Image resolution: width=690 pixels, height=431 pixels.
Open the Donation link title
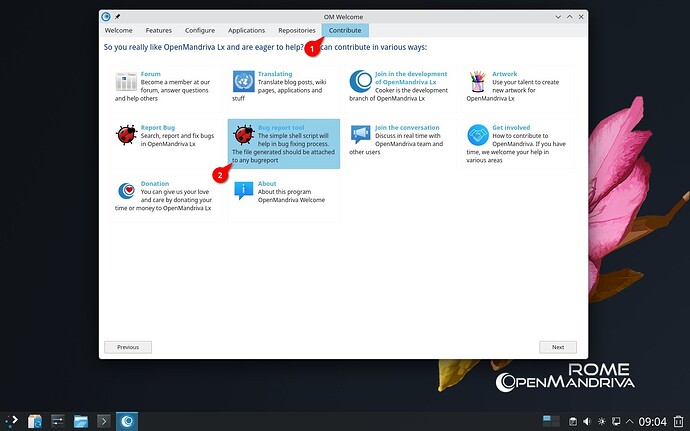click(155, 183)
